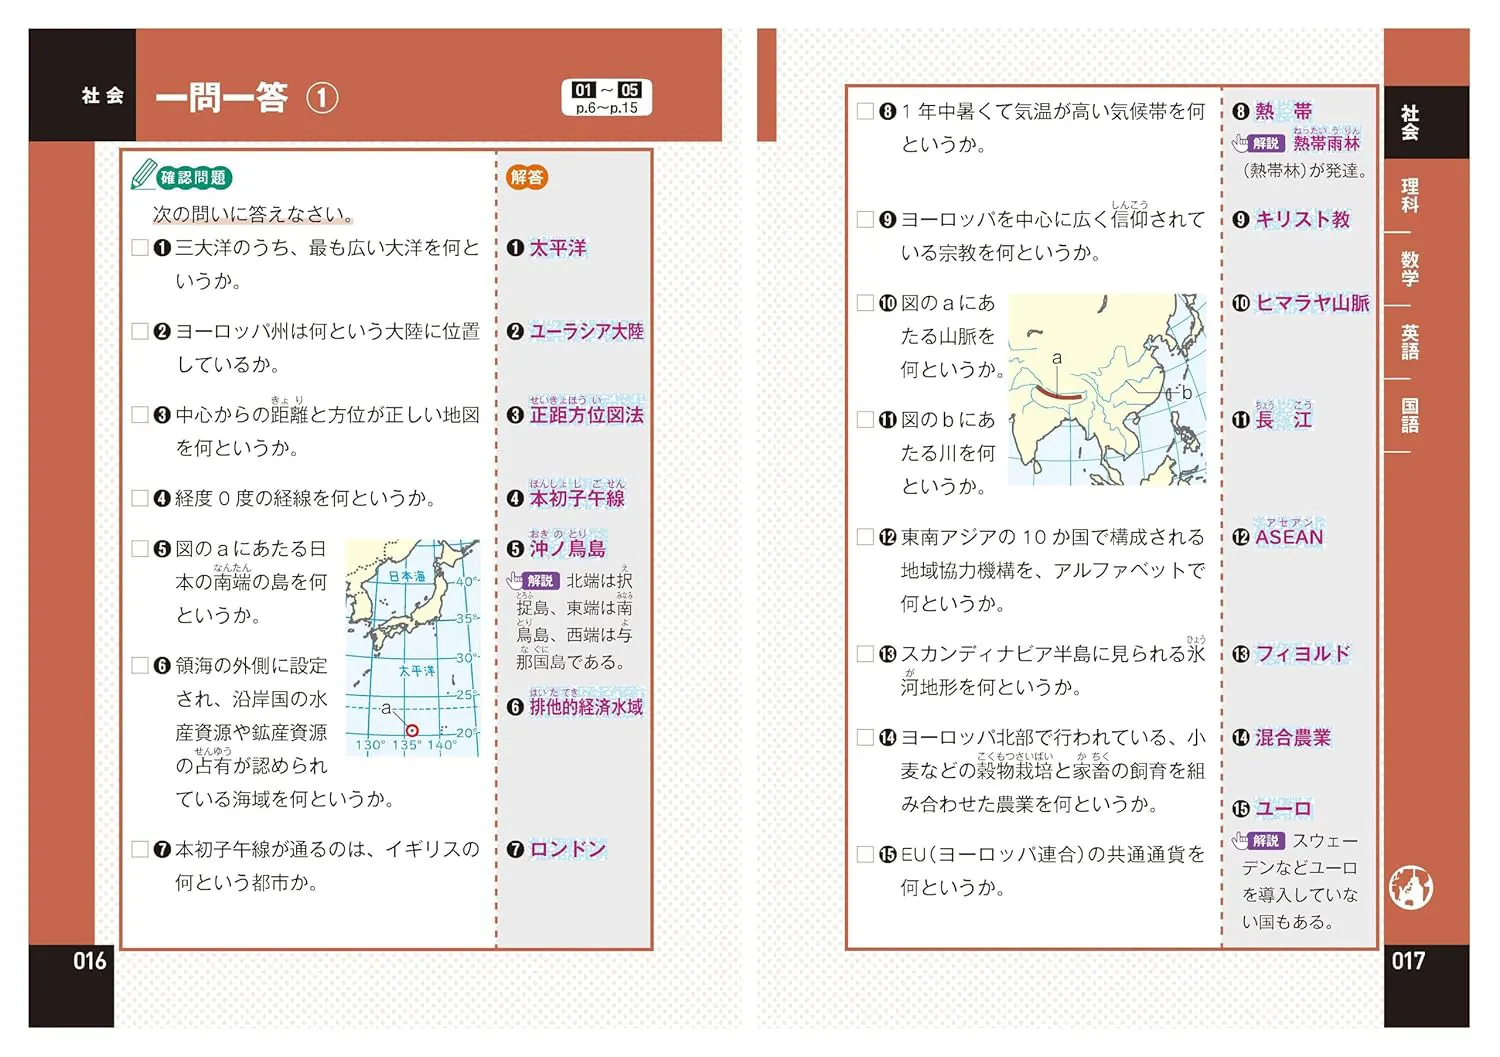Image resolution: width=1500 pixels, height=1057 pixels.
Task: Tick question 5 checkbox about 南端の島
Action: [x=140, y=548]
